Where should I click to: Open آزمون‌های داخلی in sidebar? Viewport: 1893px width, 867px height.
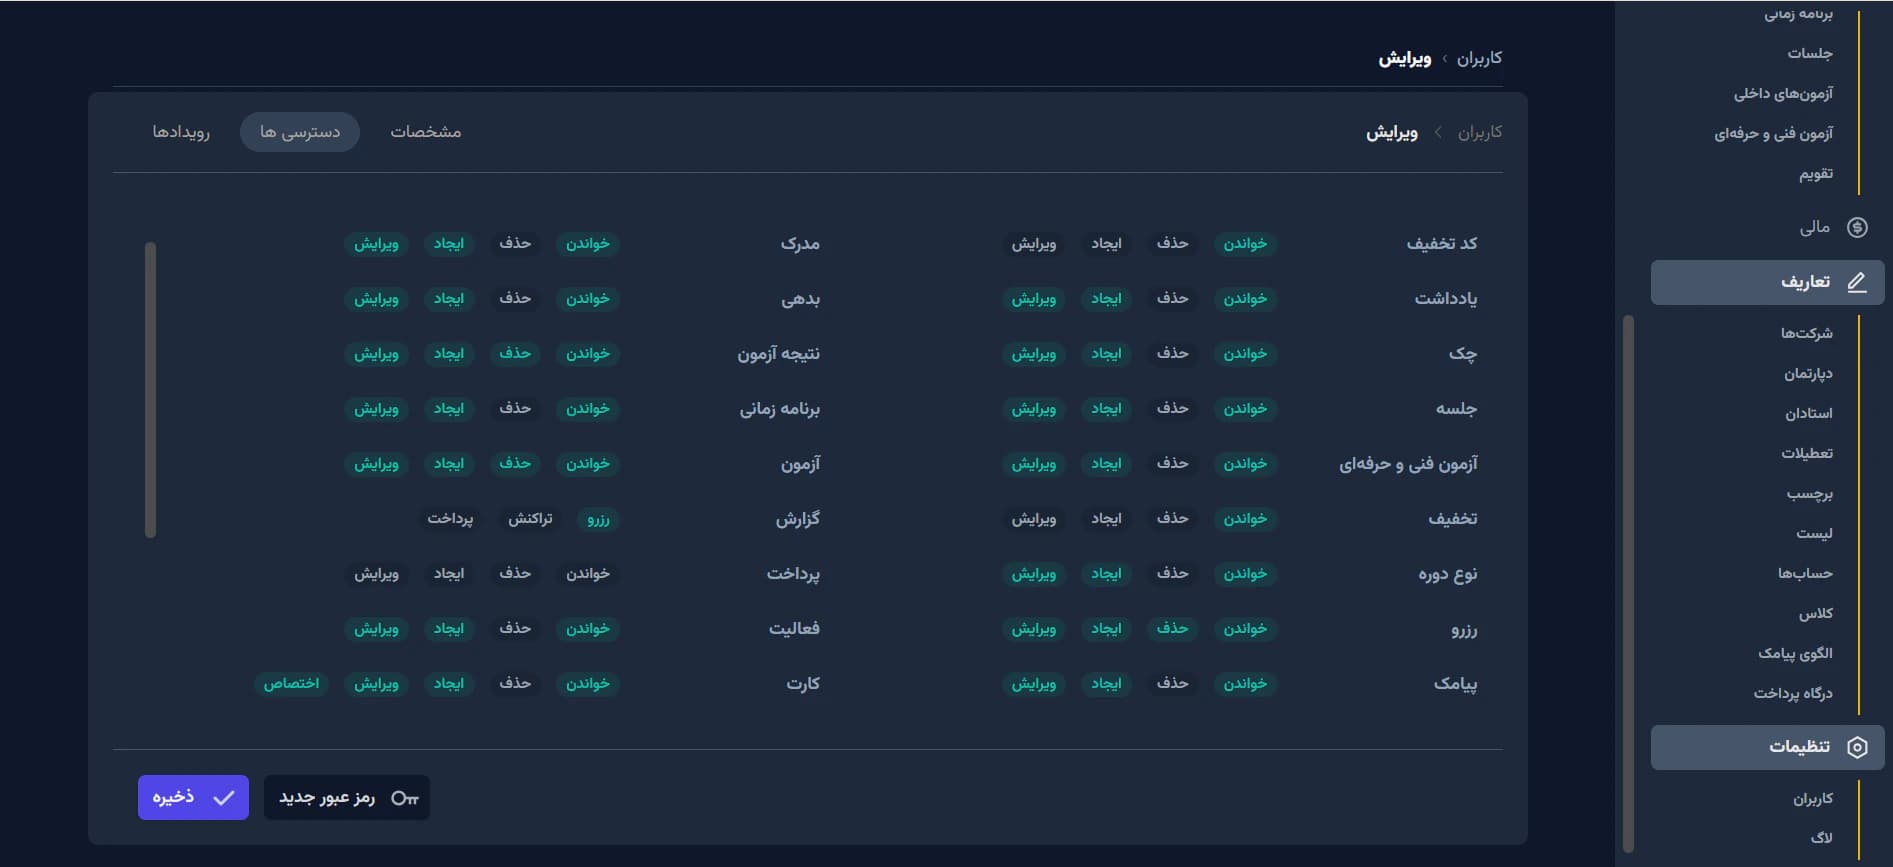click(1783, 93)
